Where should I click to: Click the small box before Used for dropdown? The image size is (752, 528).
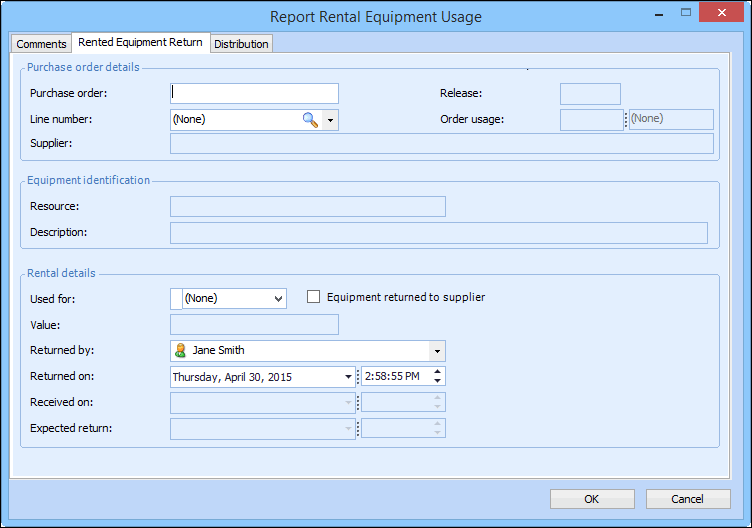[176, 298]
